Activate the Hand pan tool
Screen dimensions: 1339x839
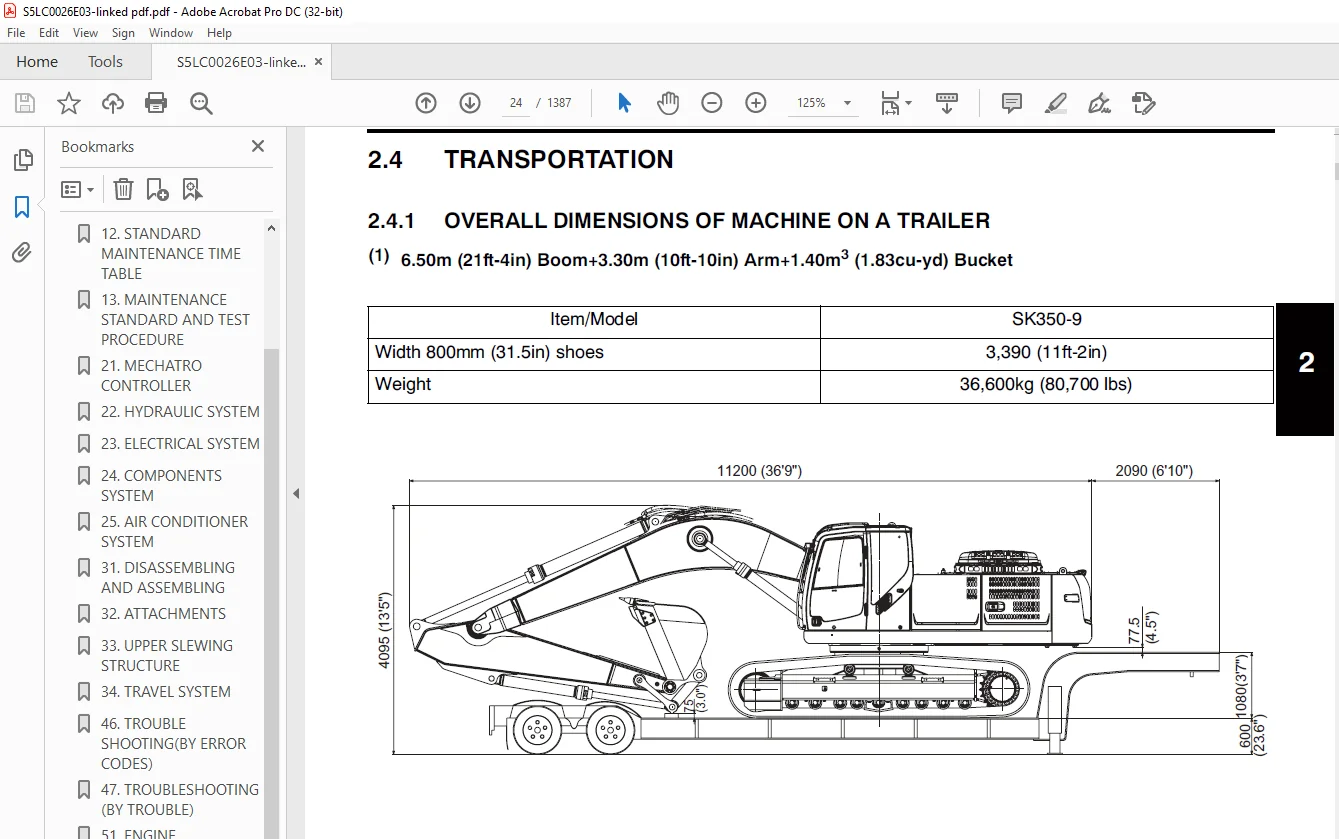click(x=667, y=103)
